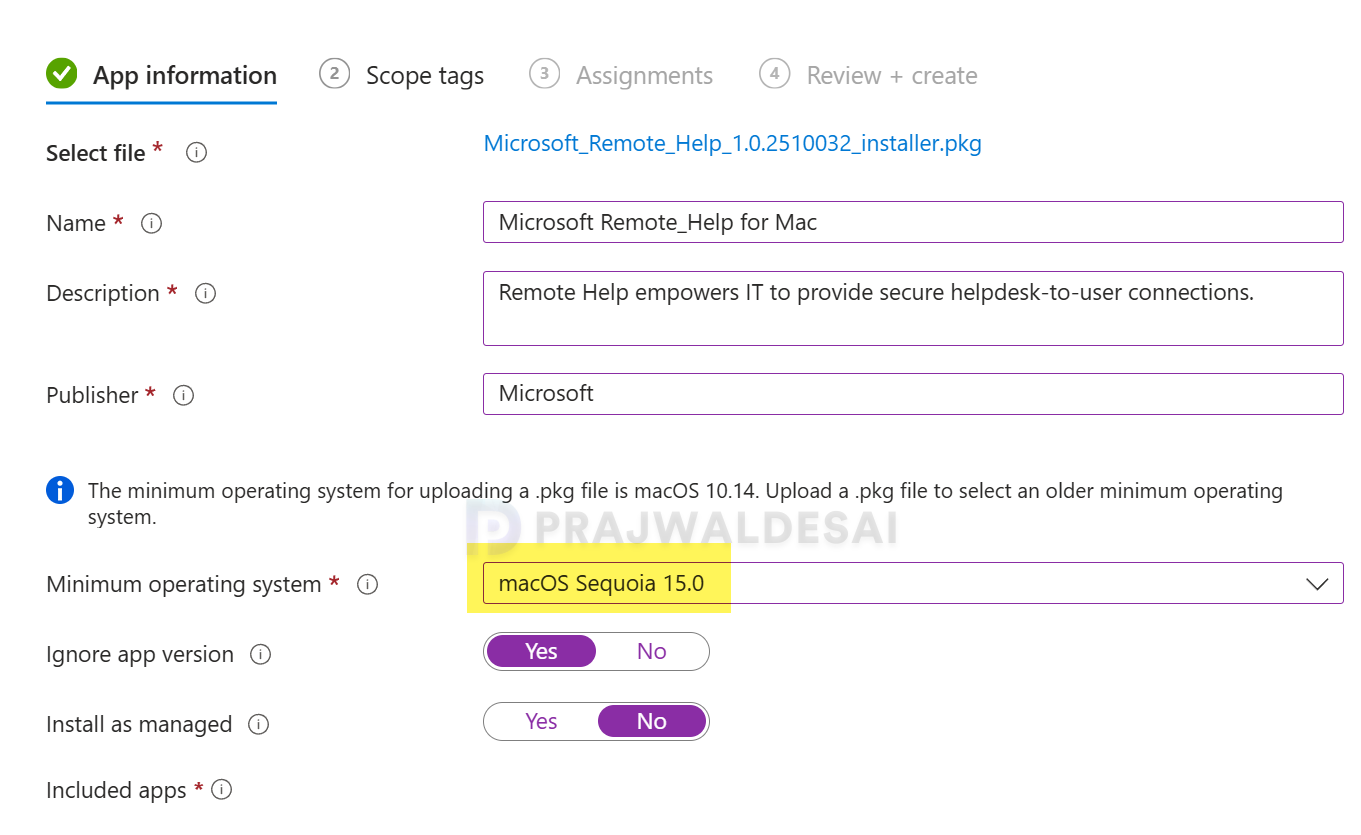Click the info icon beside Publisher

click(183, 395)
